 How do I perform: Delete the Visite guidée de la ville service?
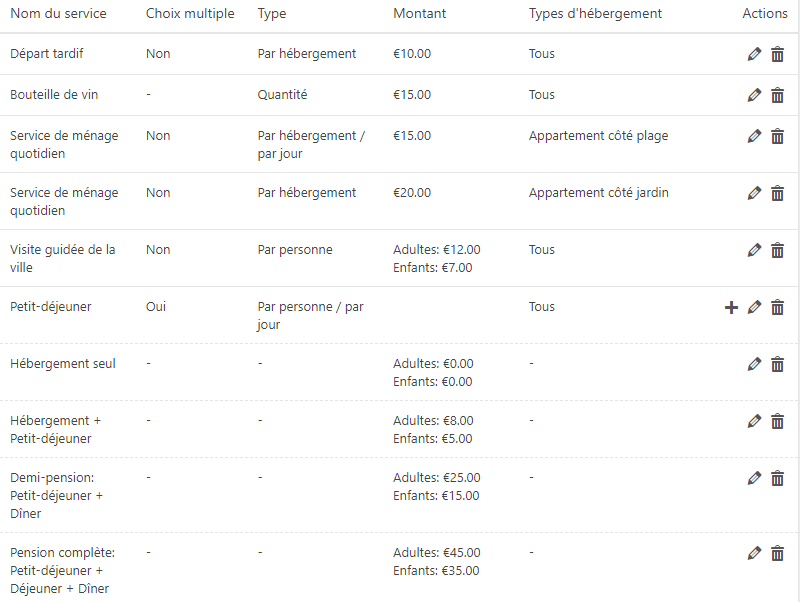click(x=777, y=250)
